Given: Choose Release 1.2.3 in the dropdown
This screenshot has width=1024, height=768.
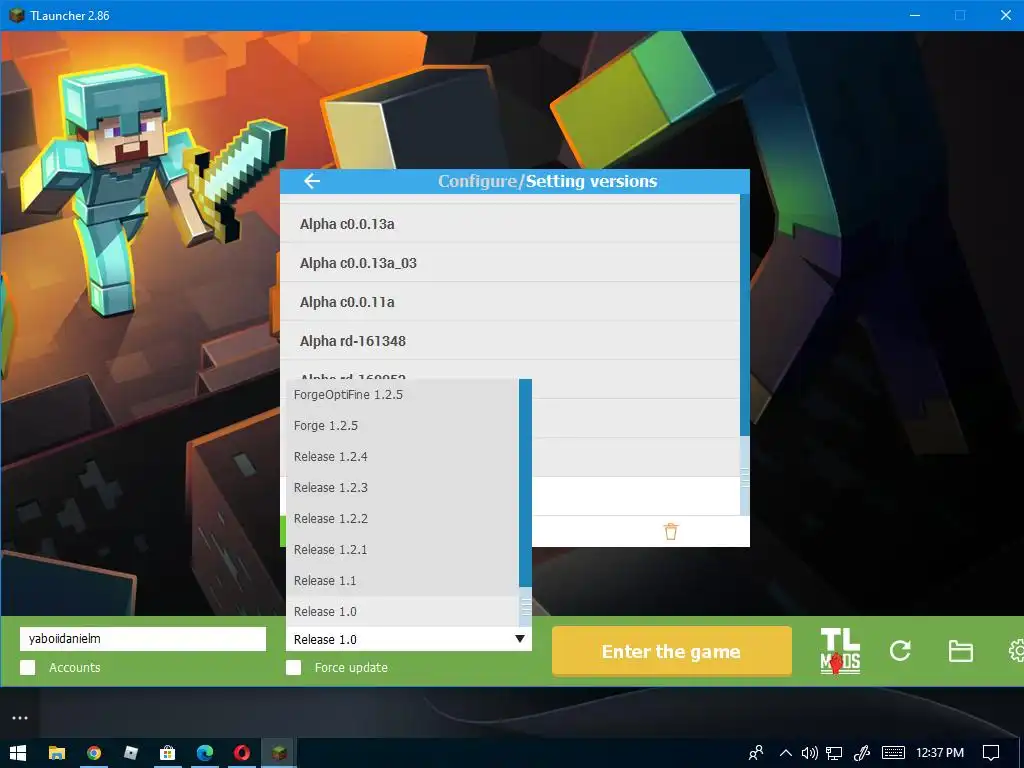Looking at the screenshot, I should click(402, 488).
